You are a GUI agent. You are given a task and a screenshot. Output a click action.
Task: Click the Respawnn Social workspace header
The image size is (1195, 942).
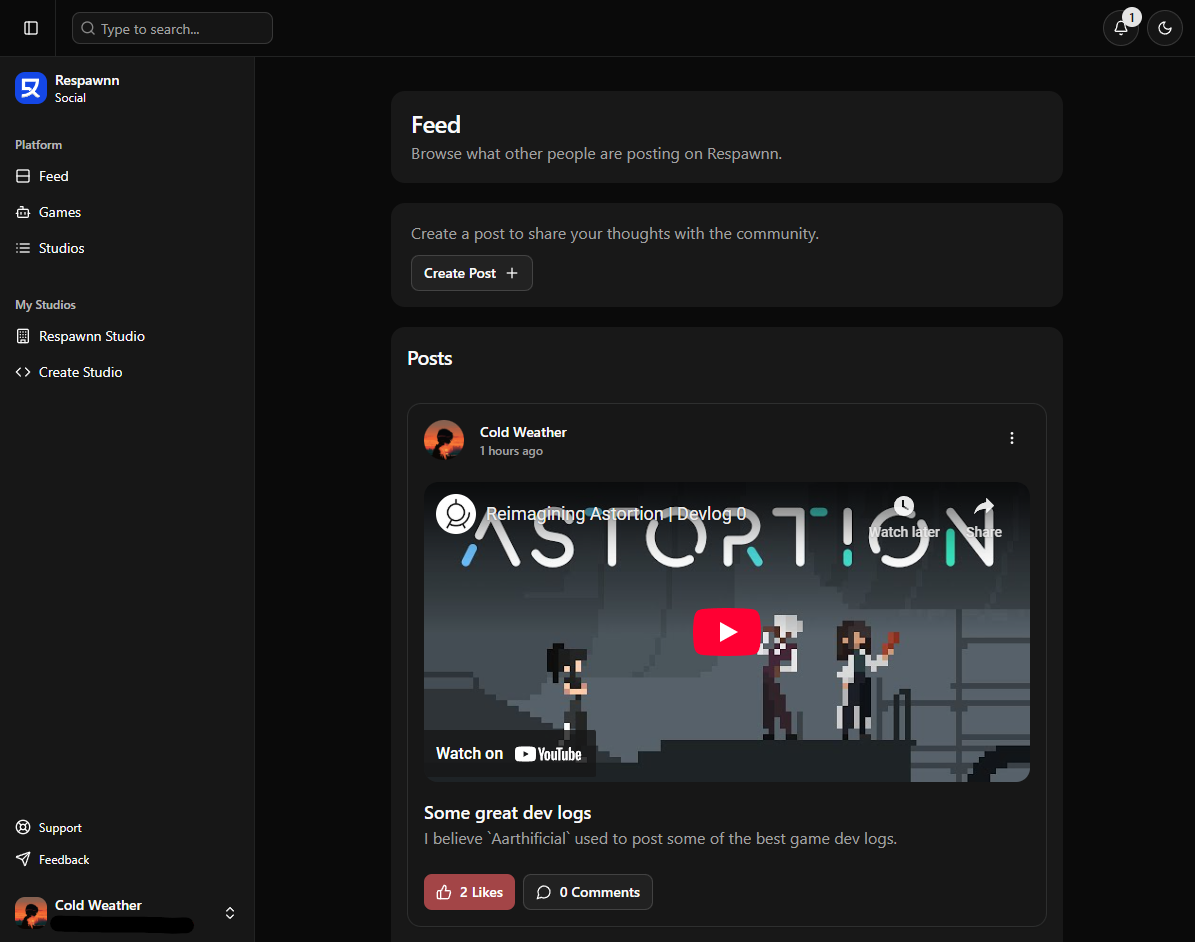coord(127,88)
